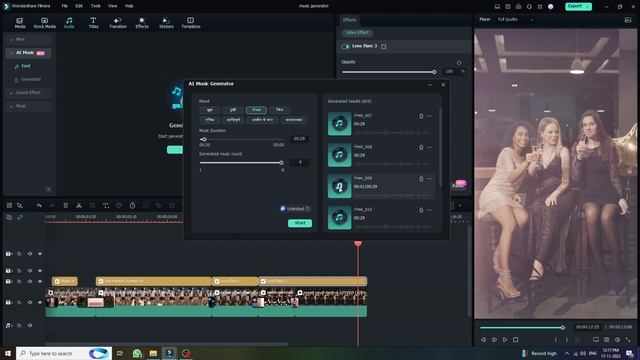
Task: Download the free_010 generated track
Action: tap(421, 210)
